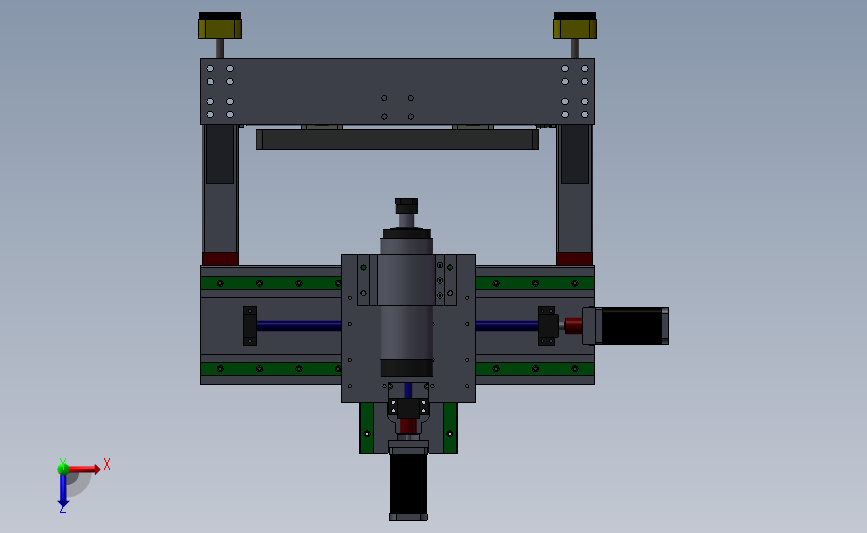
Task: Select the red coupling above the bottom stepper motor
Action: pyautogui.click(x=408, y=426)
